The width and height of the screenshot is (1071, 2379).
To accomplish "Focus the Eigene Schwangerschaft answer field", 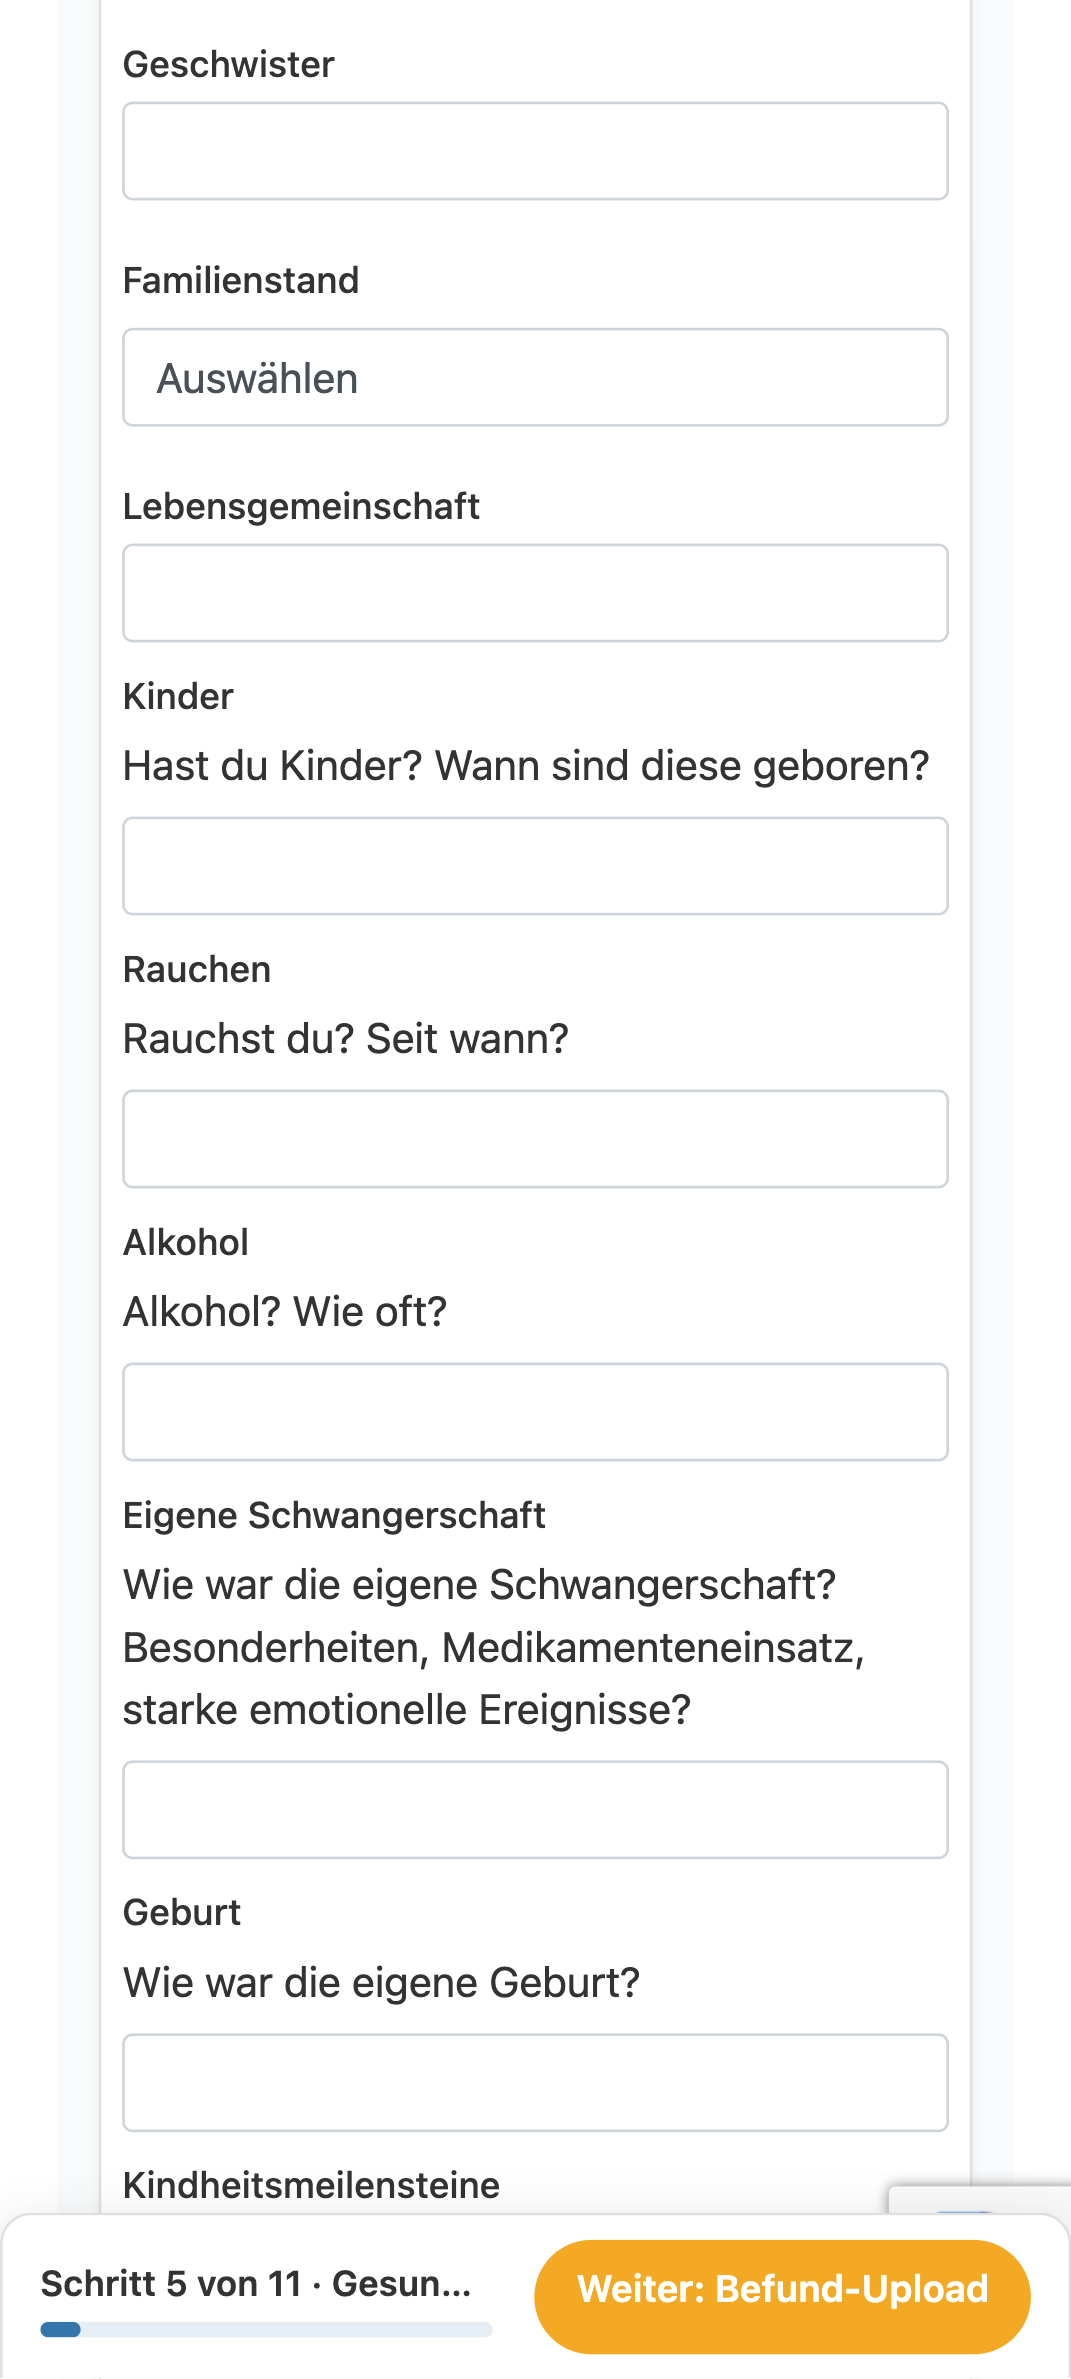I will coord(535,1810).
